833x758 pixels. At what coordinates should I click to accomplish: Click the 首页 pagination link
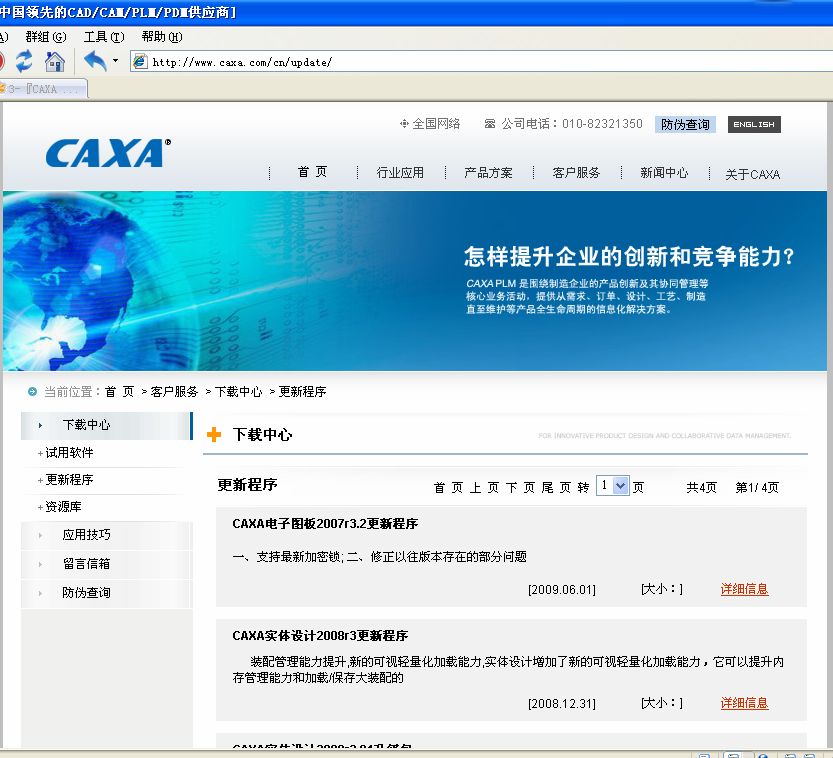[x=448, y=488]
